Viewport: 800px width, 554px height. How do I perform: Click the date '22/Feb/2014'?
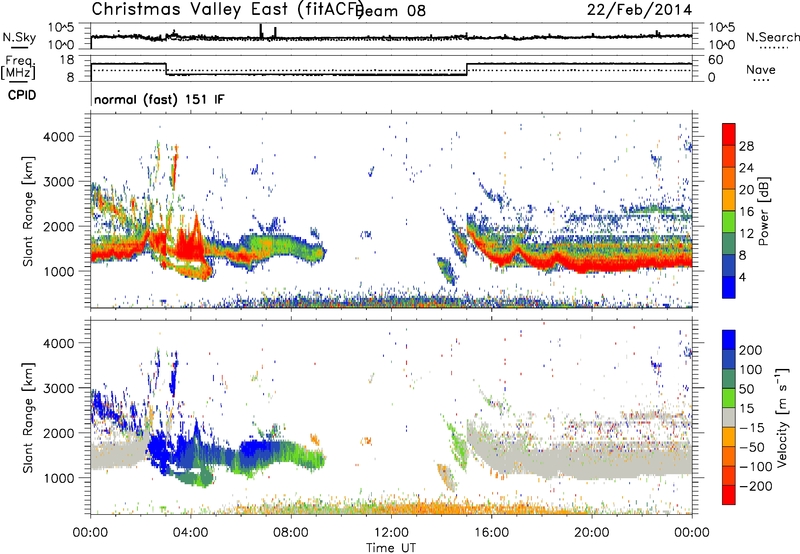640,9
